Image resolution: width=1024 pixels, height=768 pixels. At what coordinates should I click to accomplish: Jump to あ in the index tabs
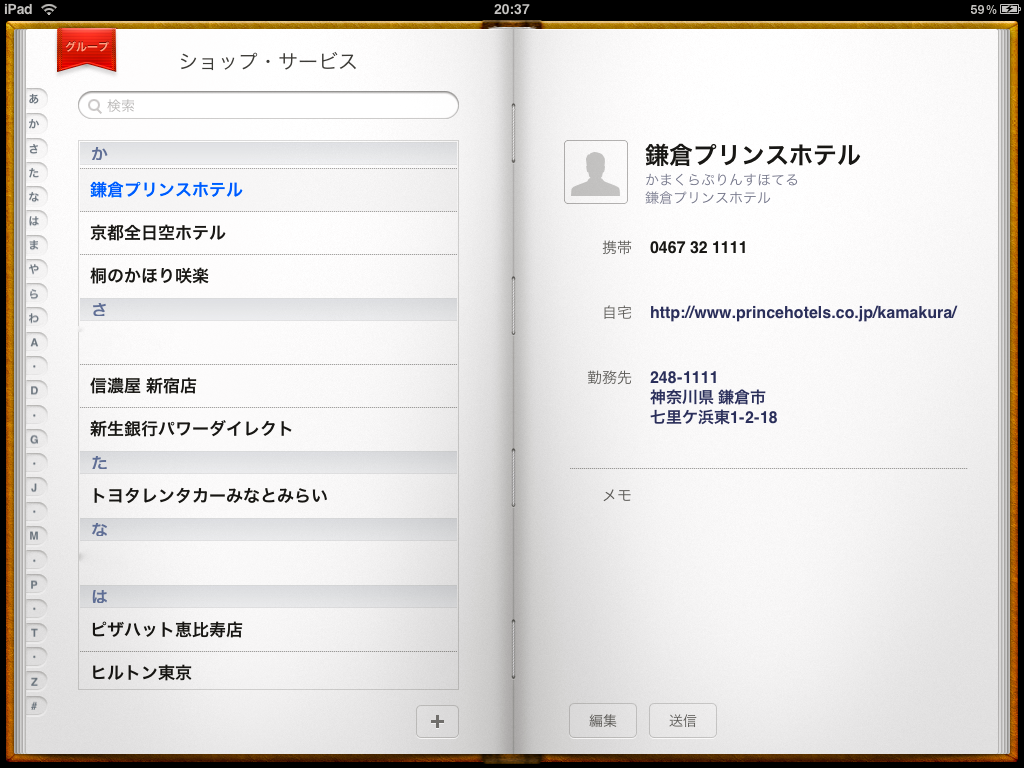coord(35,99)
